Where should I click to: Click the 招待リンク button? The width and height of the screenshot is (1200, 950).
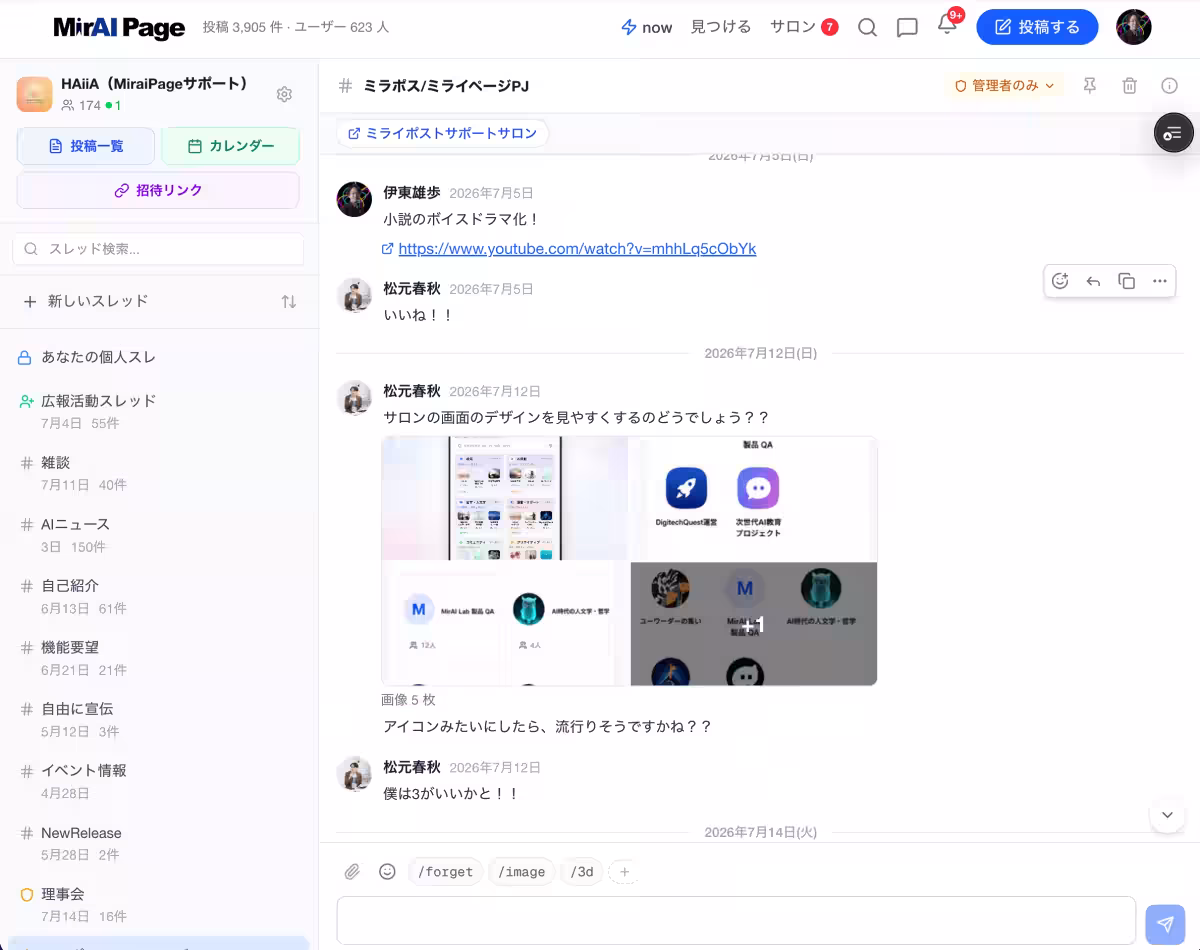pos(158,190)
